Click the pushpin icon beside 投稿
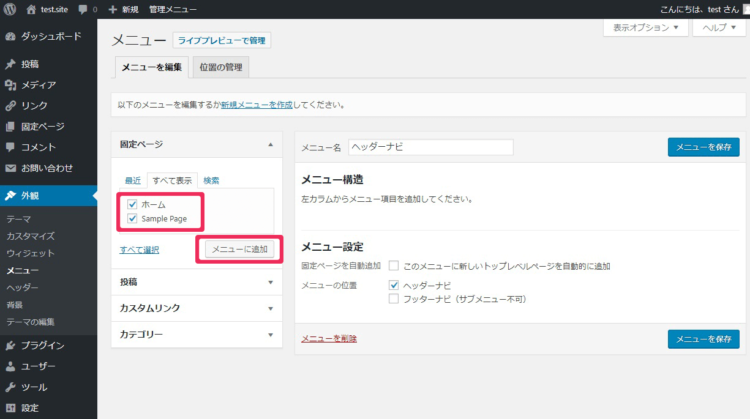The image size is (750, 419). (x=10, y=64)
